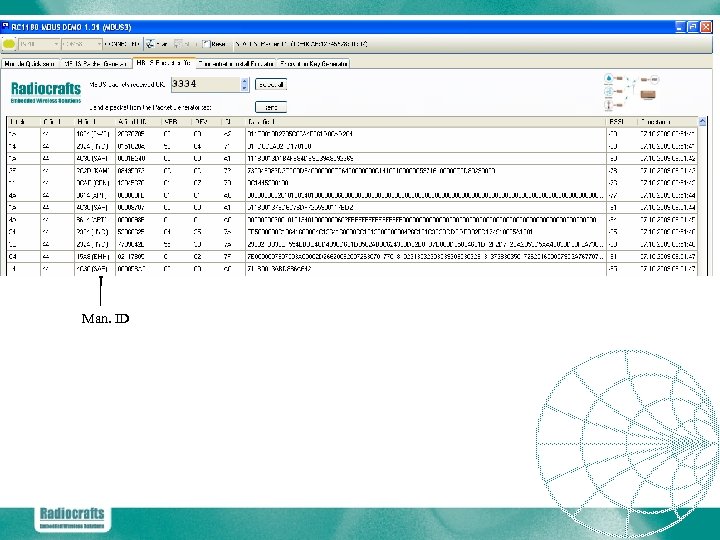Click the DEV column header
The image size is (720, 540).
coord(206,122)
